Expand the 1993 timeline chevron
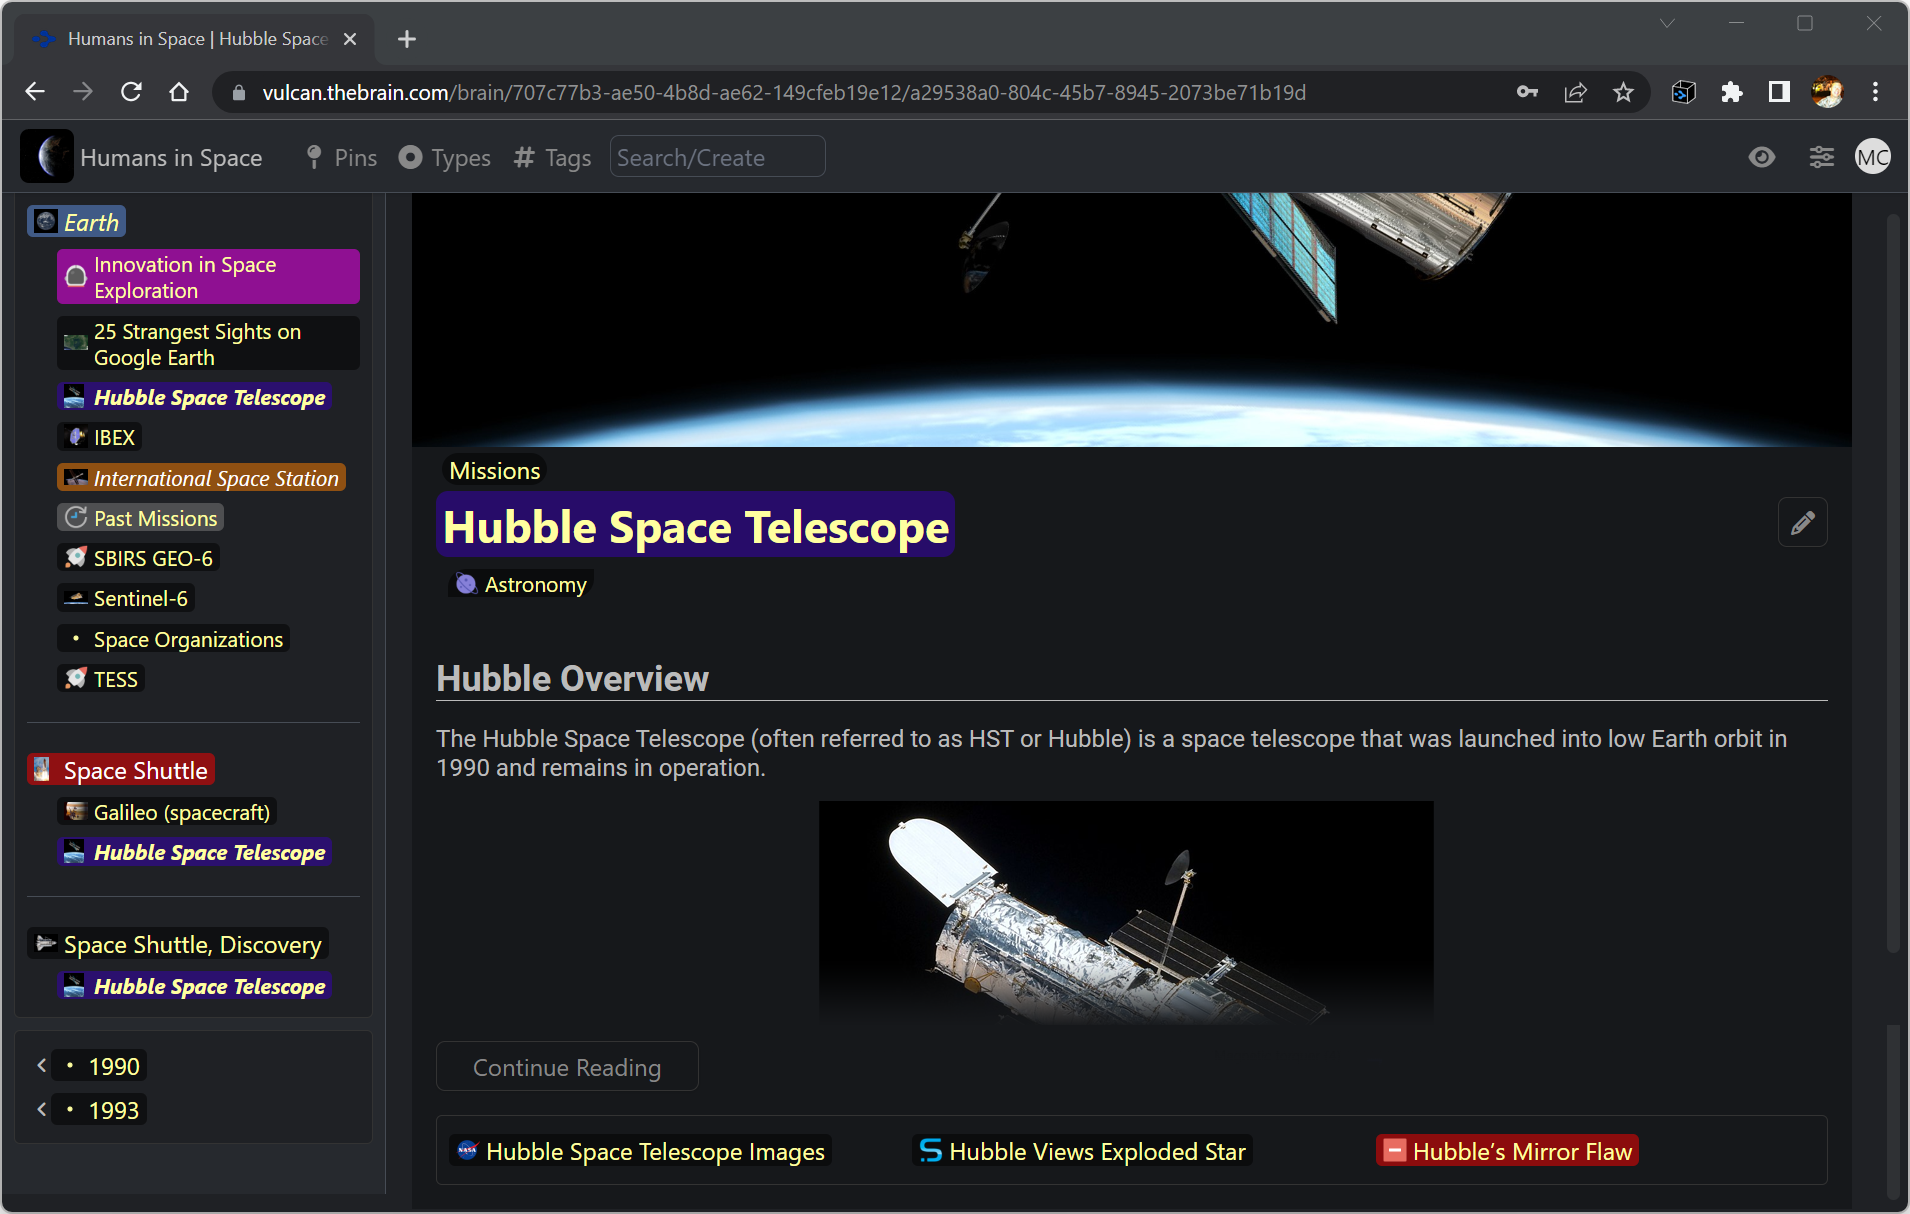The width and height of the screenshot is (1910, 1214). pos(41,1109)
